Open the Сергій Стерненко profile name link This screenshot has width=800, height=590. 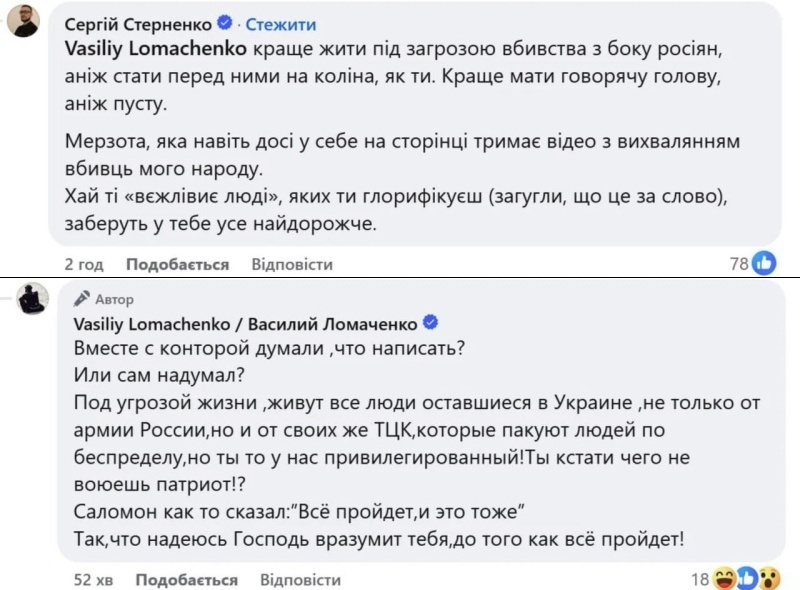point(138,24)
